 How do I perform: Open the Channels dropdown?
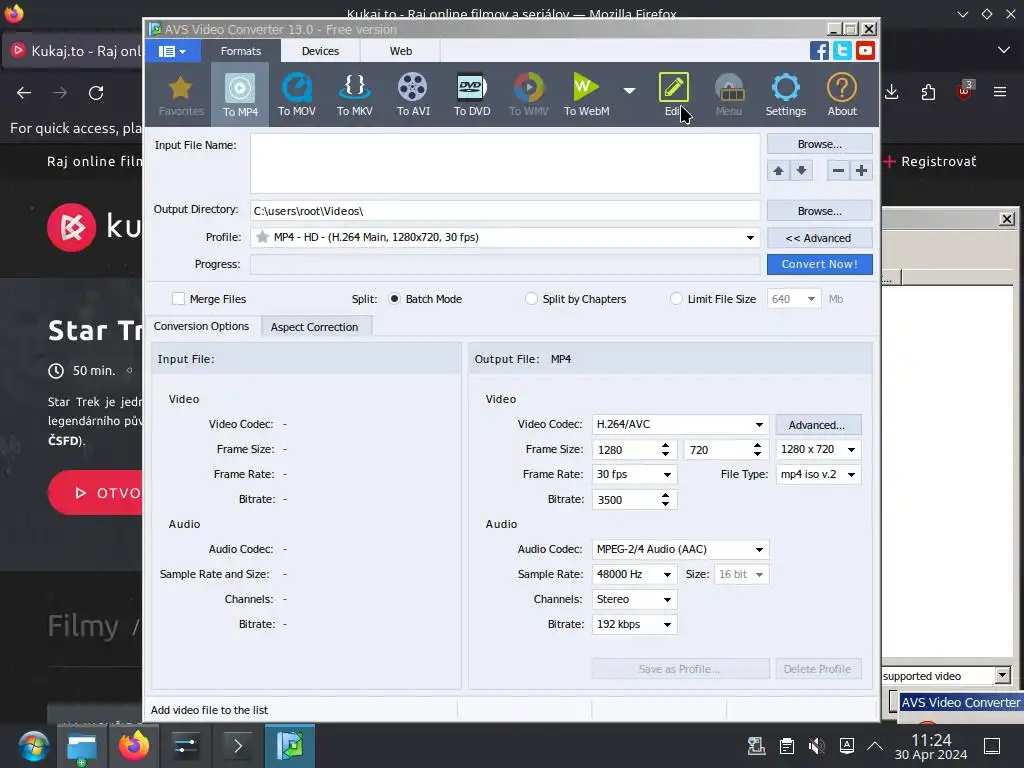tap(667, 600)
